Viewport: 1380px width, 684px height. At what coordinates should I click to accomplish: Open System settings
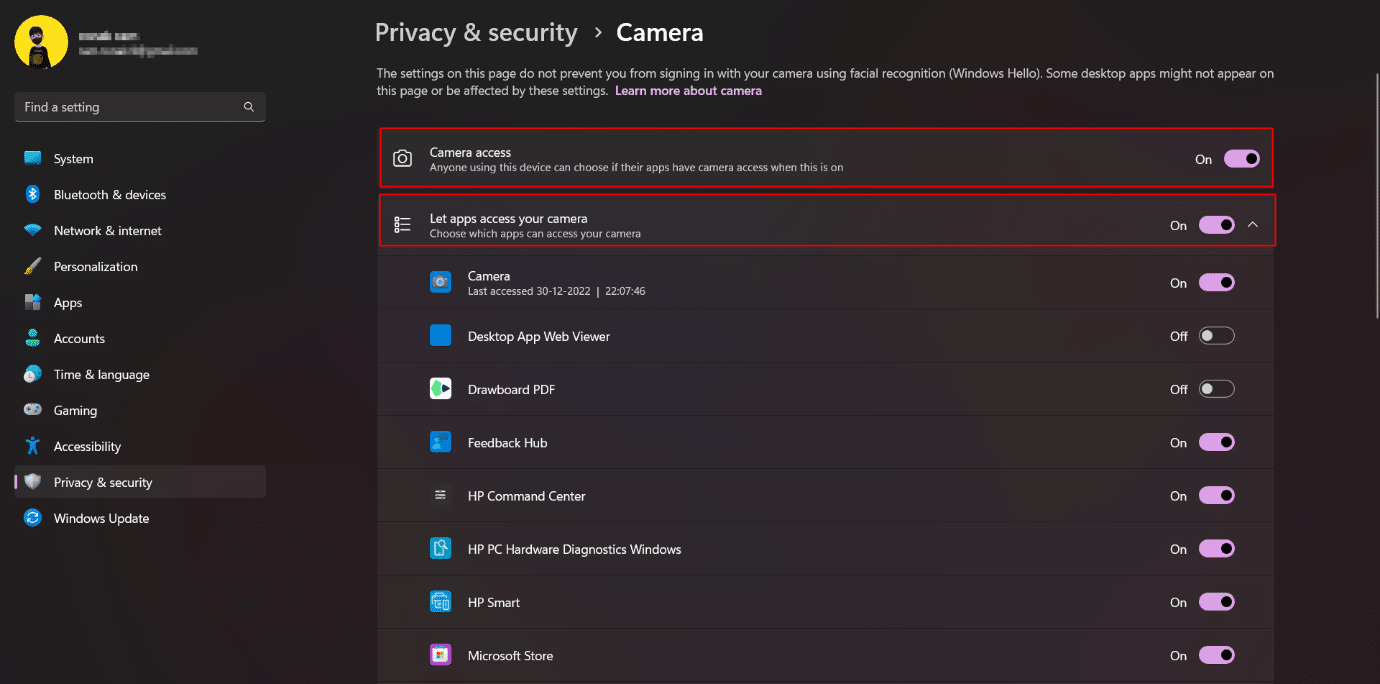140,159
